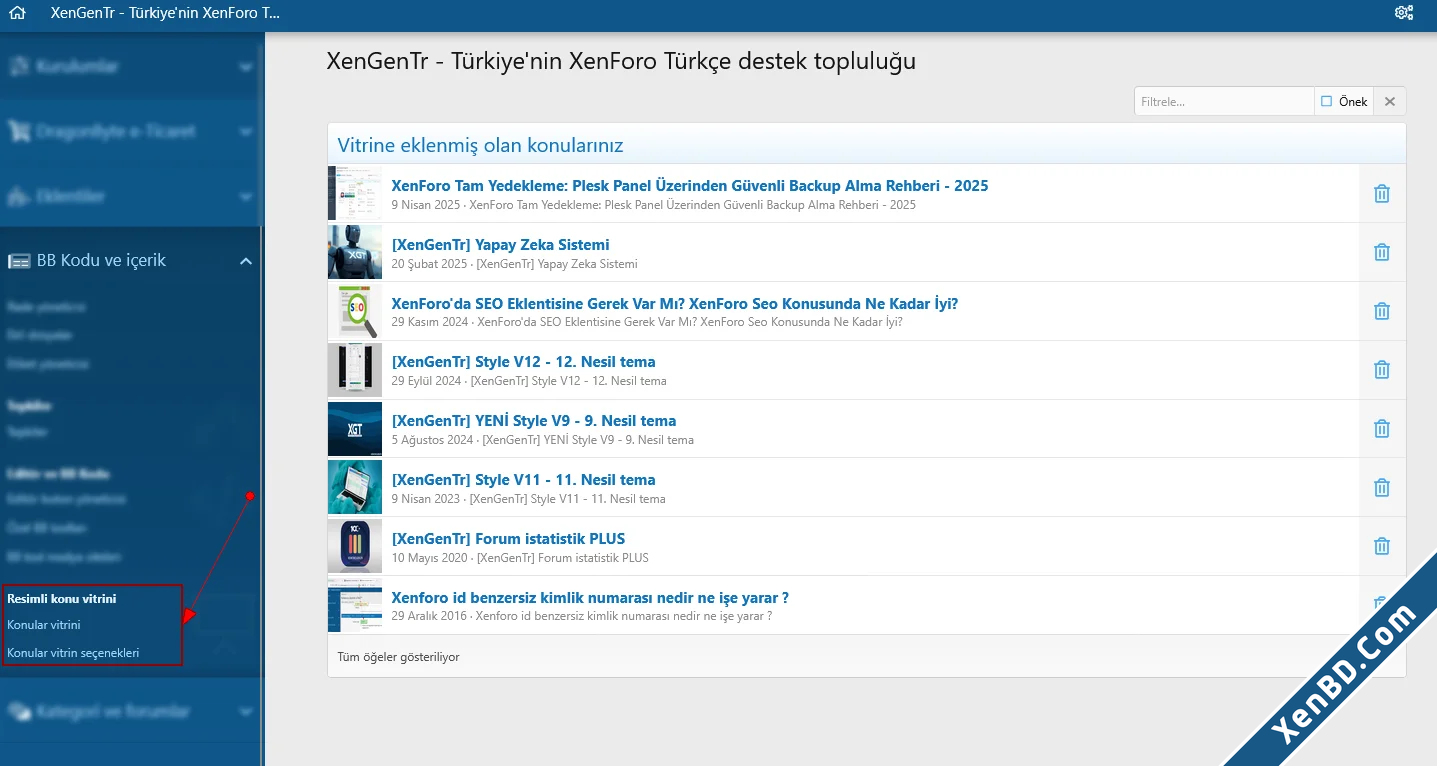This screenshot has height=766, width=1437.
Task: Click the Dragonbyte e-Ticaret cart icon
Action: 19,131
